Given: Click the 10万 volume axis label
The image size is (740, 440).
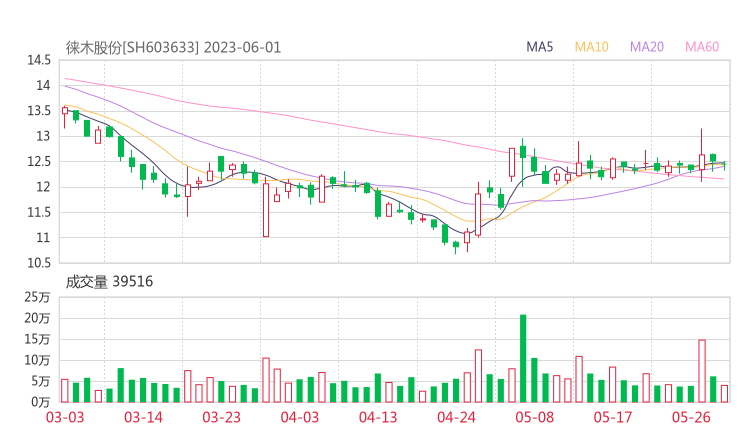Looking at the screenshot, I should tap(37, 360).
